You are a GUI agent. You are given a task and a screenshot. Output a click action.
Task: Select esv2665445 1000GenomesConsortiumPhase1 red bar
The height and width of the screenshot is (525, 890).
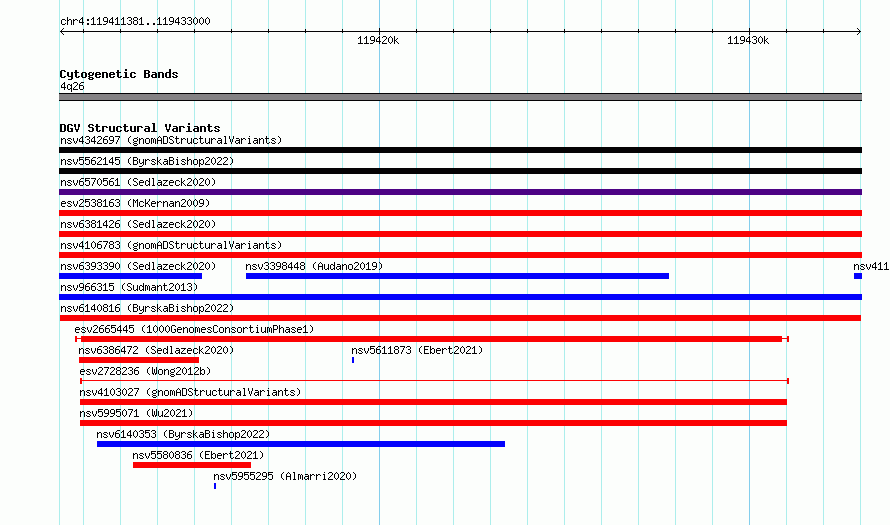click(x=432, y=339)
